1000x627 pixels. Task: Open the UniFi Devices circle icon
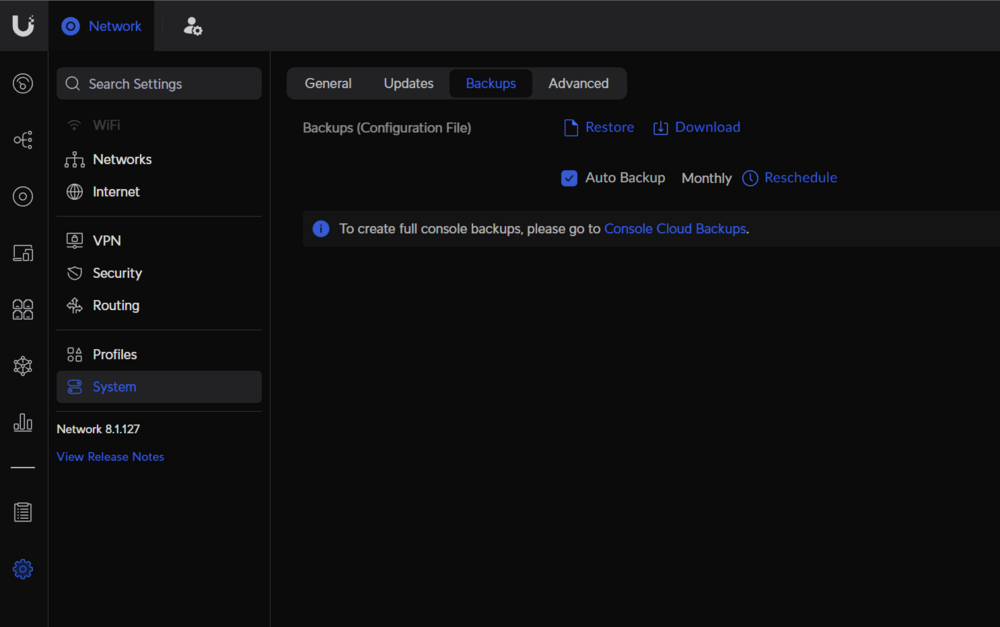point(23,196)
